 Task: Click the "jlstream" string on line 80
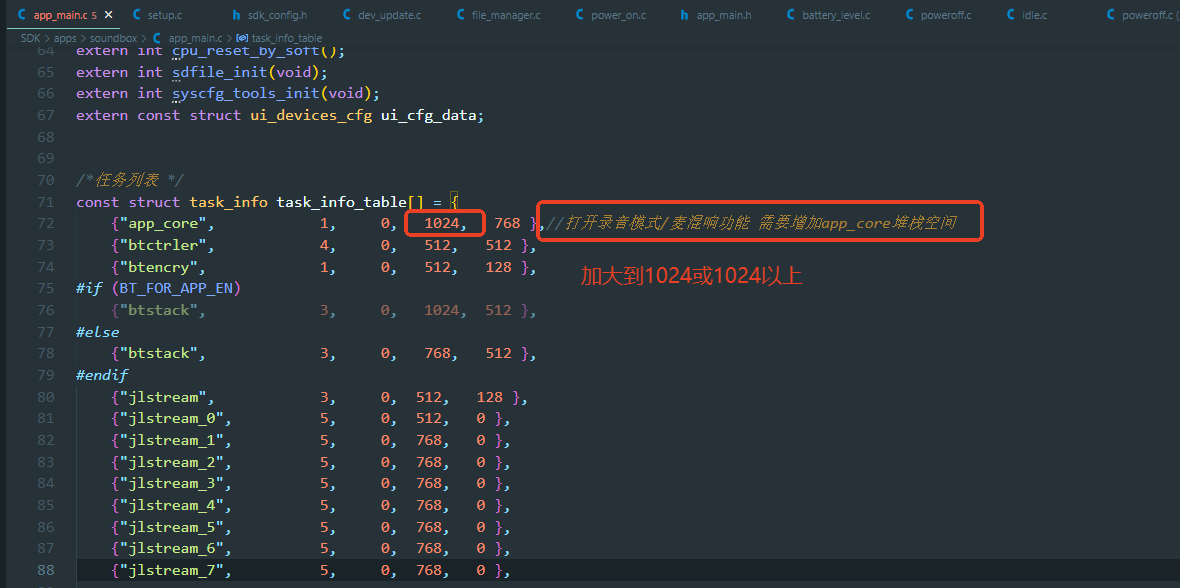[162, 397]
